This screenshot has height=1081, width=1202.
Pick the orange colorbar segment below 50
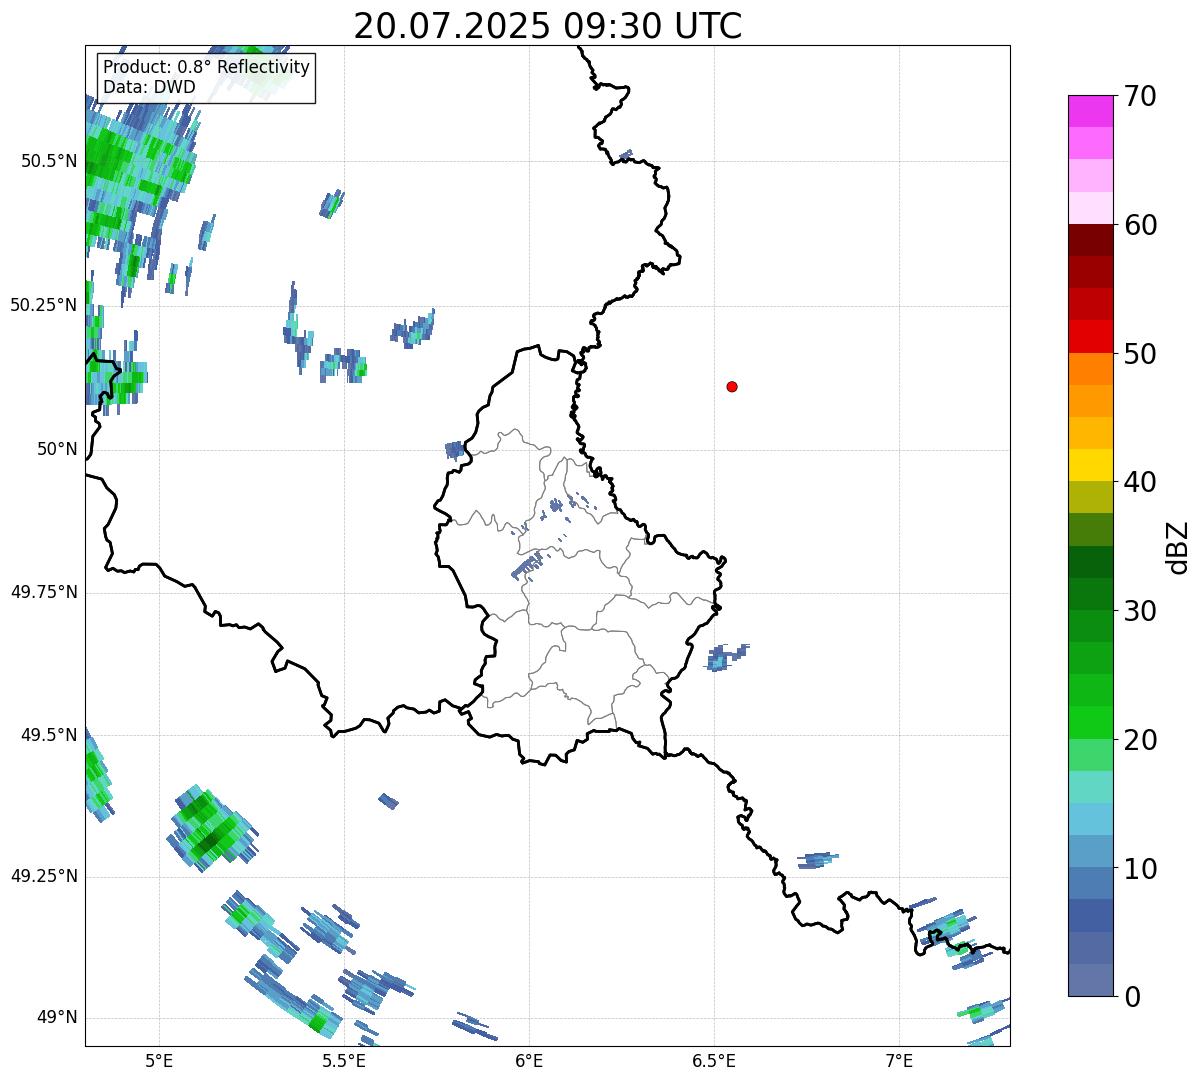click(x=1091, y=369)
